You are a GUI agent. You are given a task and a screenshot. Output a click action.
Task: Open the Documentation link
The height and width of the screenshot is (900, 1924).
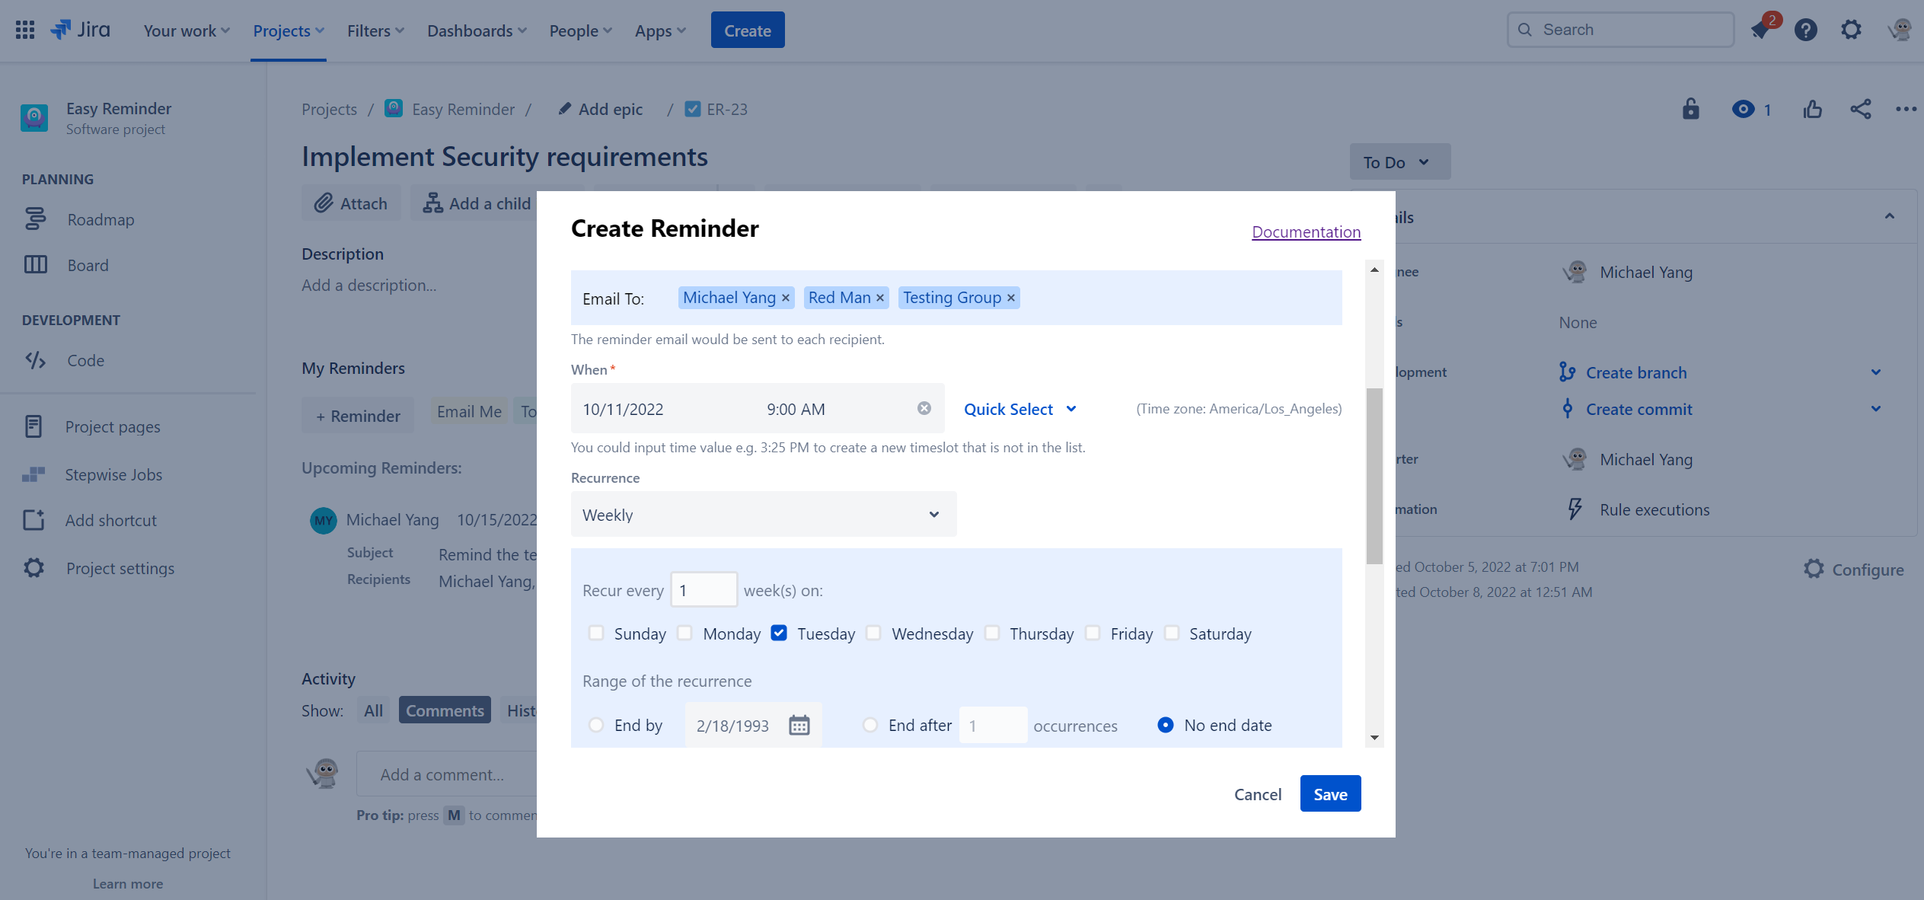pos(1306,232)
